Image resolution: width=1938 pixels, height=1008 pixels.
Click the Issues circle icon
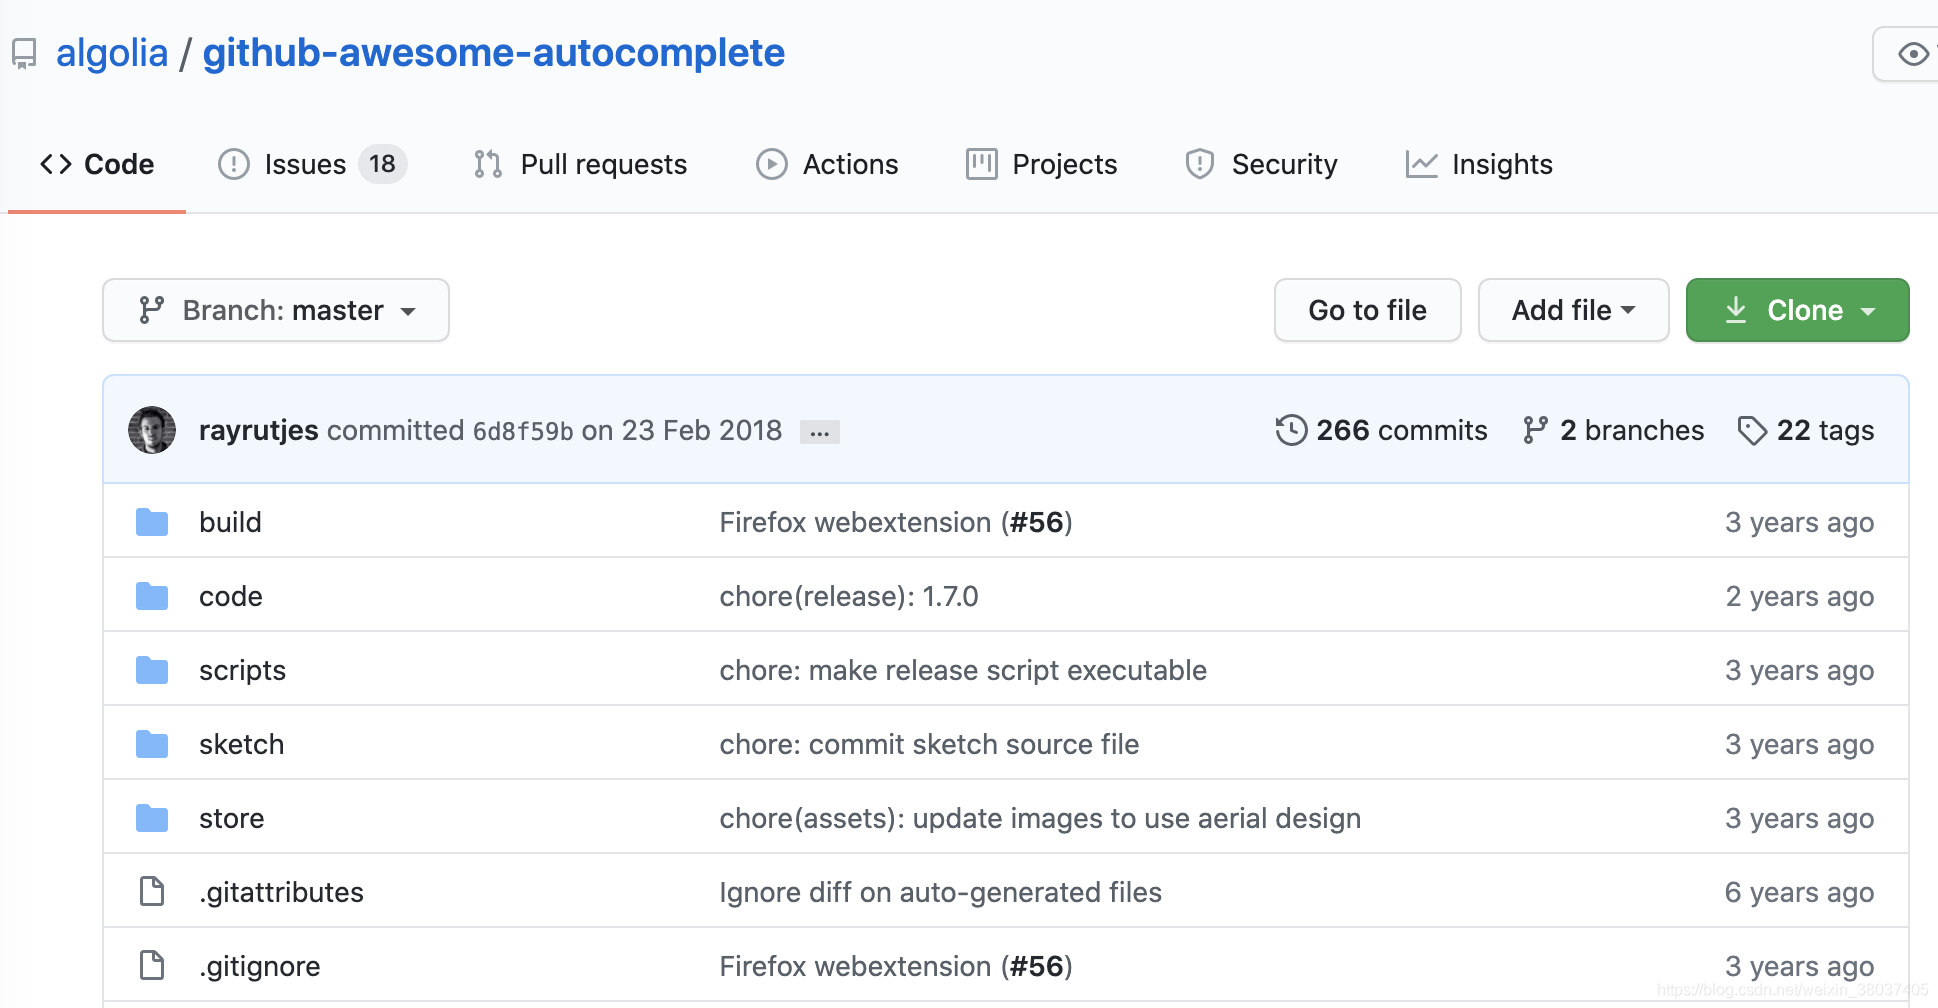(x=234, y=164)
